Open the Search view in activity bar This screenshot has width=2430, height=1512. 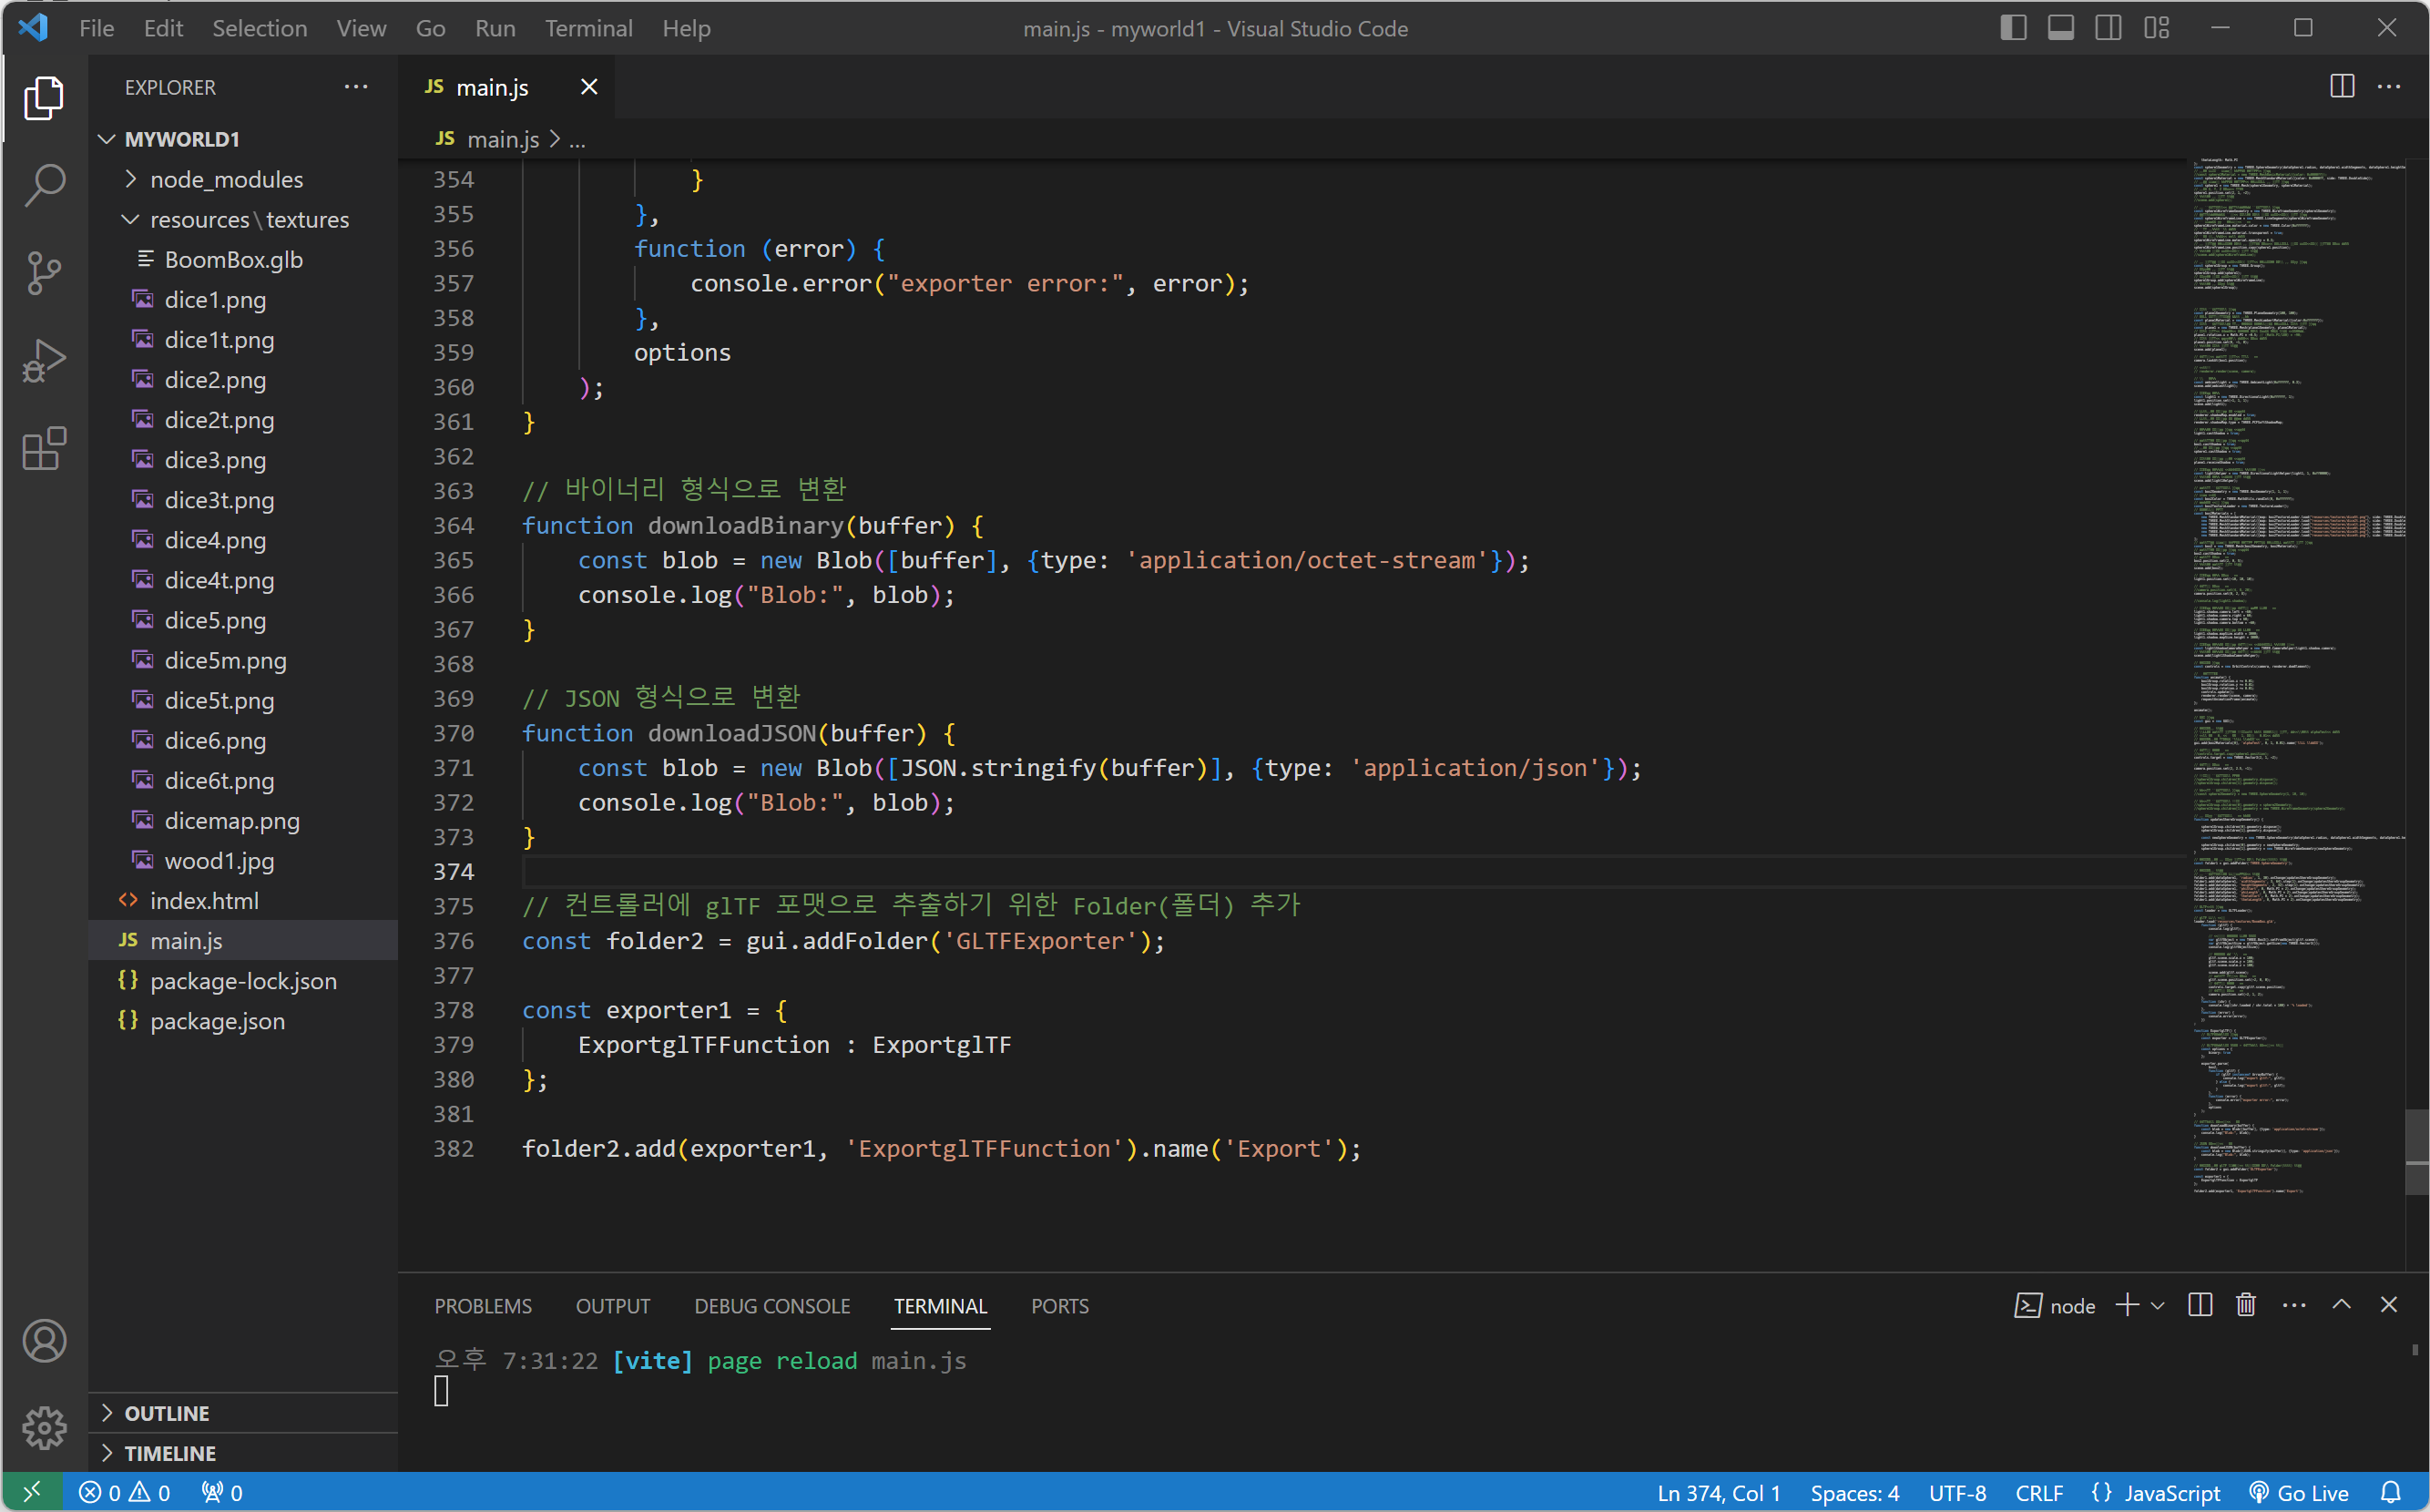click(x=44, y=185)
